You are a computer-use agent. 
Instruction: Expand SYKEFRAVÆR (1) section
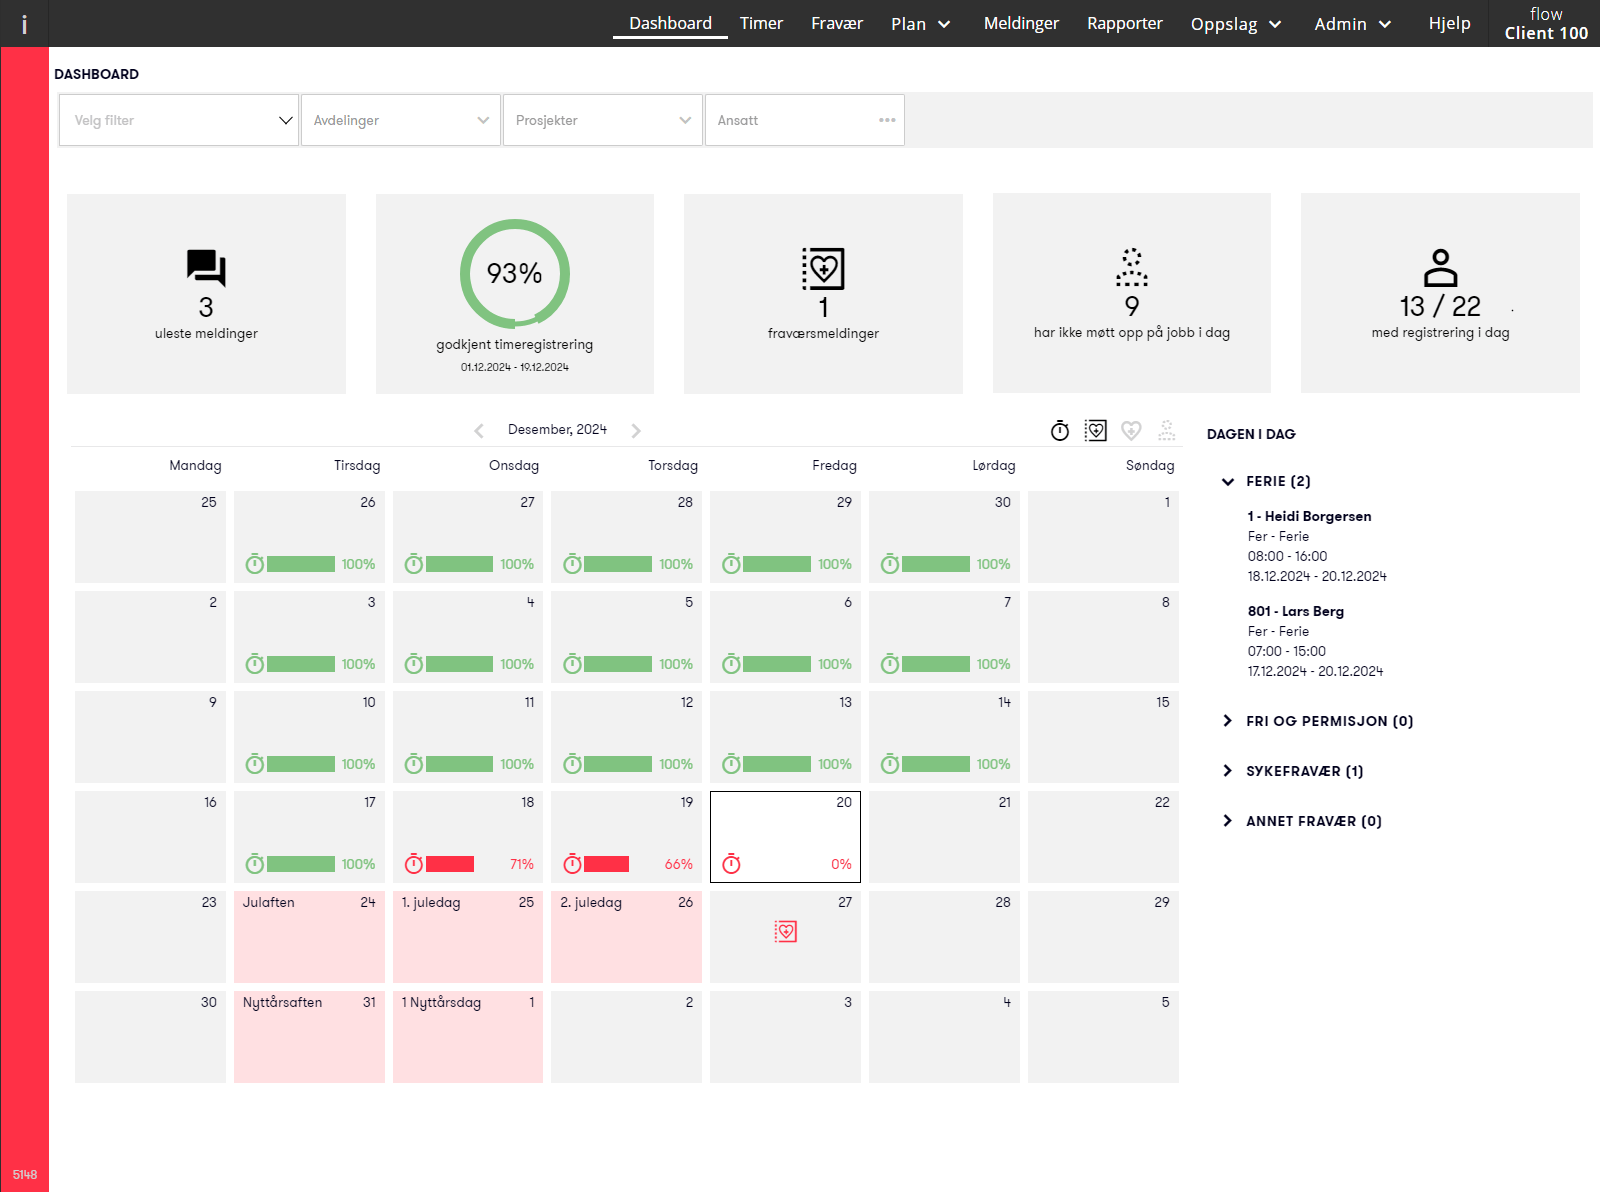pos(1293,771)
